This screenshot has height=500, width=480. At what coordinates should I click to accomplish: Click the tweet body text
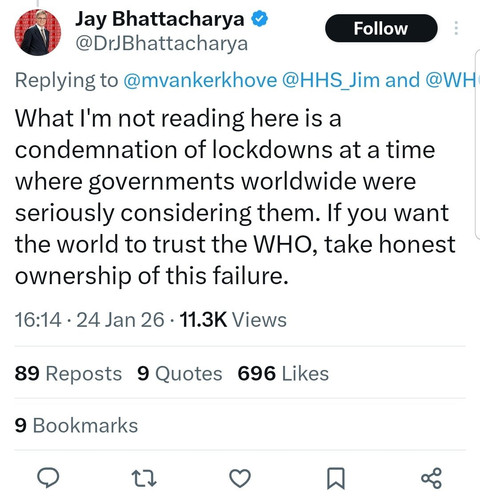(235, 197)
